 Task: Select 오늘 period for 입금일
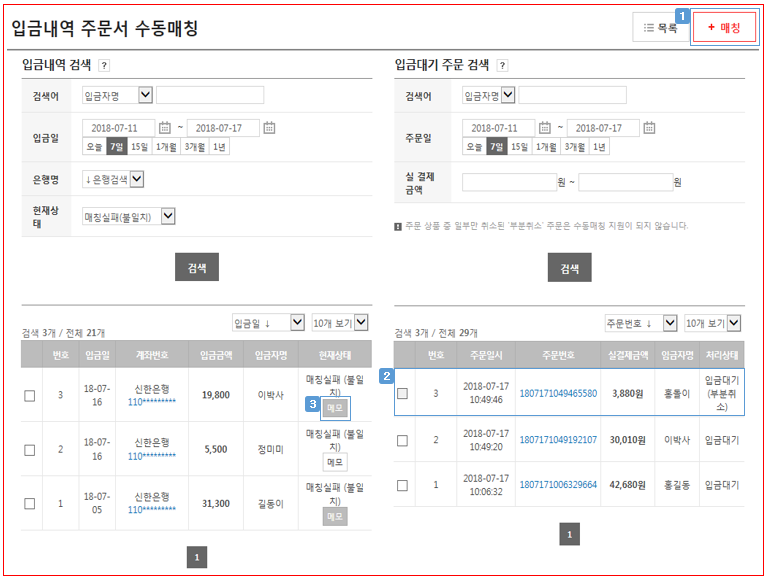click(94, 147)
